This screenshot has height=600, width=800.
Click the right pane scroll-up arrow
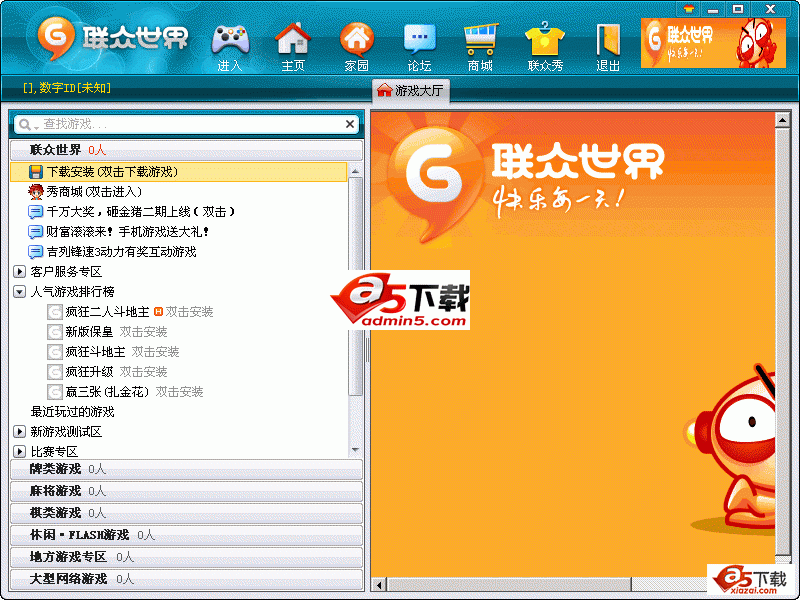click(x=782, y=119)
